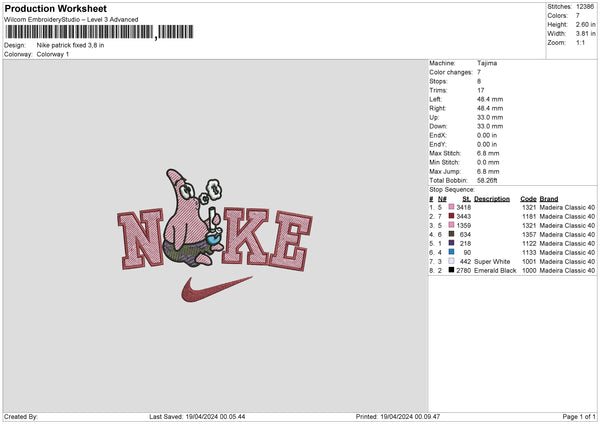Click the Width value 3.81 in
The image size is (600, 424).
point(585,34)
